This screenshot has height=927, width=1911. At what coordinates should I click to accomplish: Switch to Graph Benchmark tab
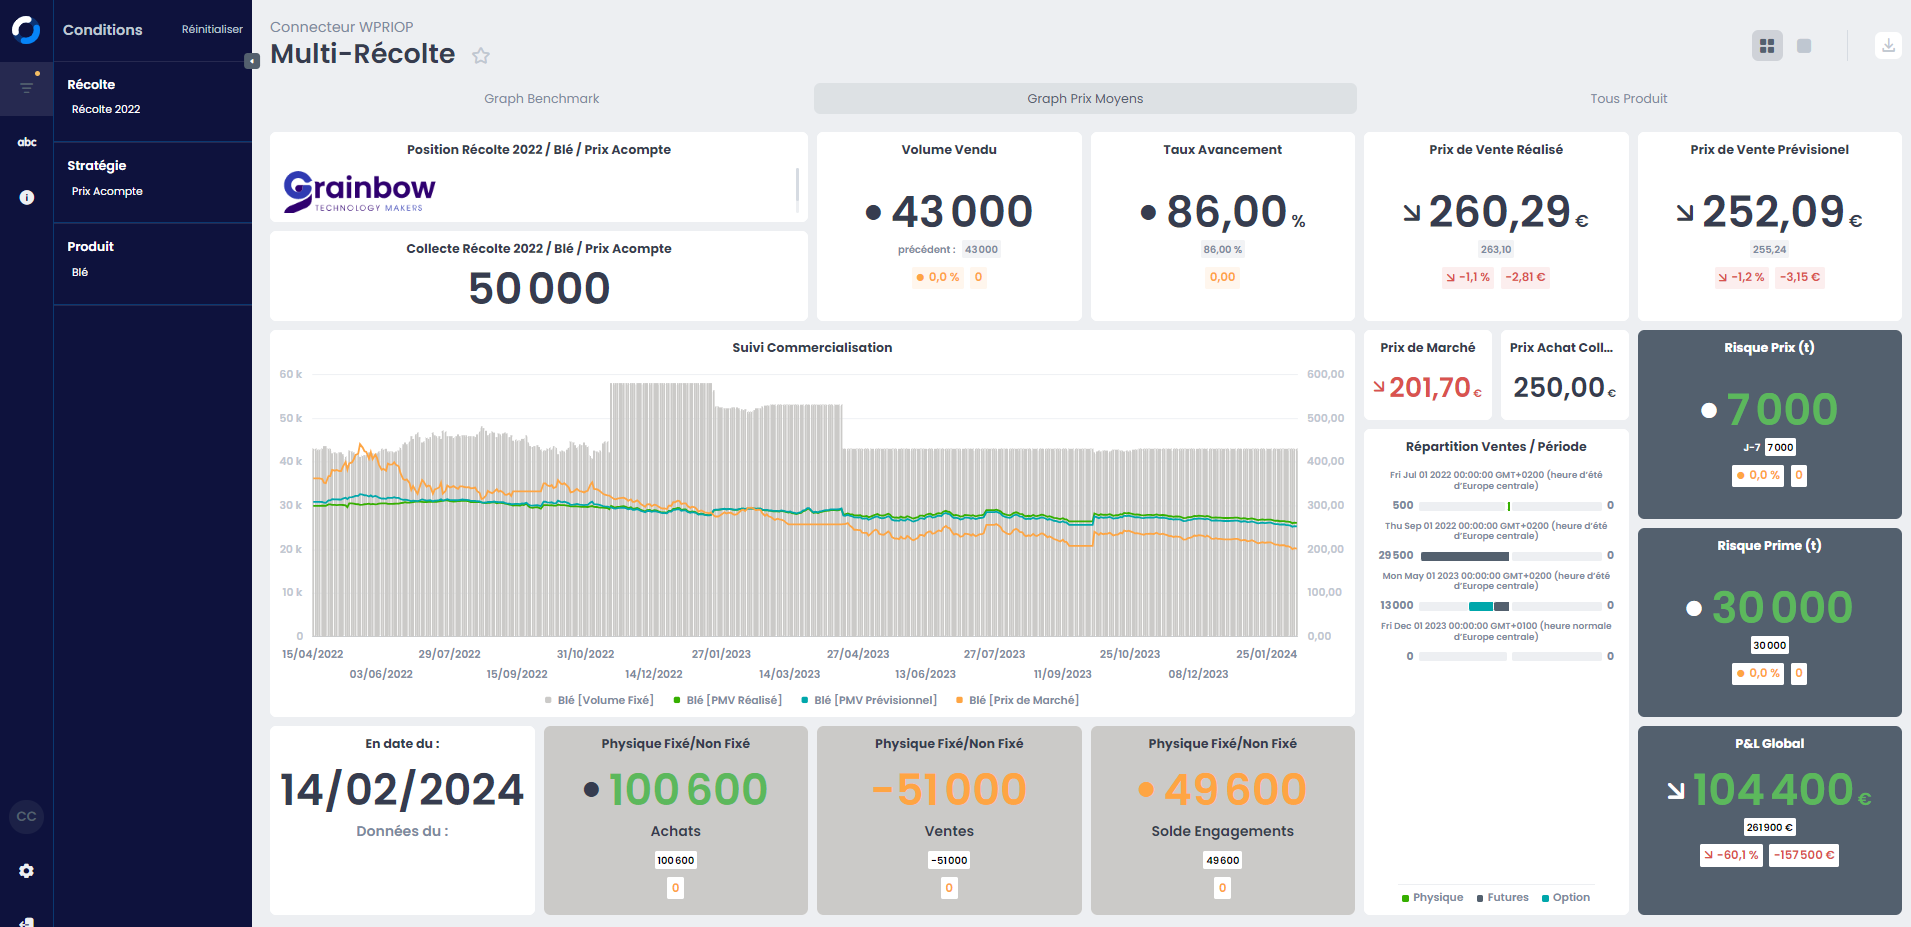coord(541,99)
